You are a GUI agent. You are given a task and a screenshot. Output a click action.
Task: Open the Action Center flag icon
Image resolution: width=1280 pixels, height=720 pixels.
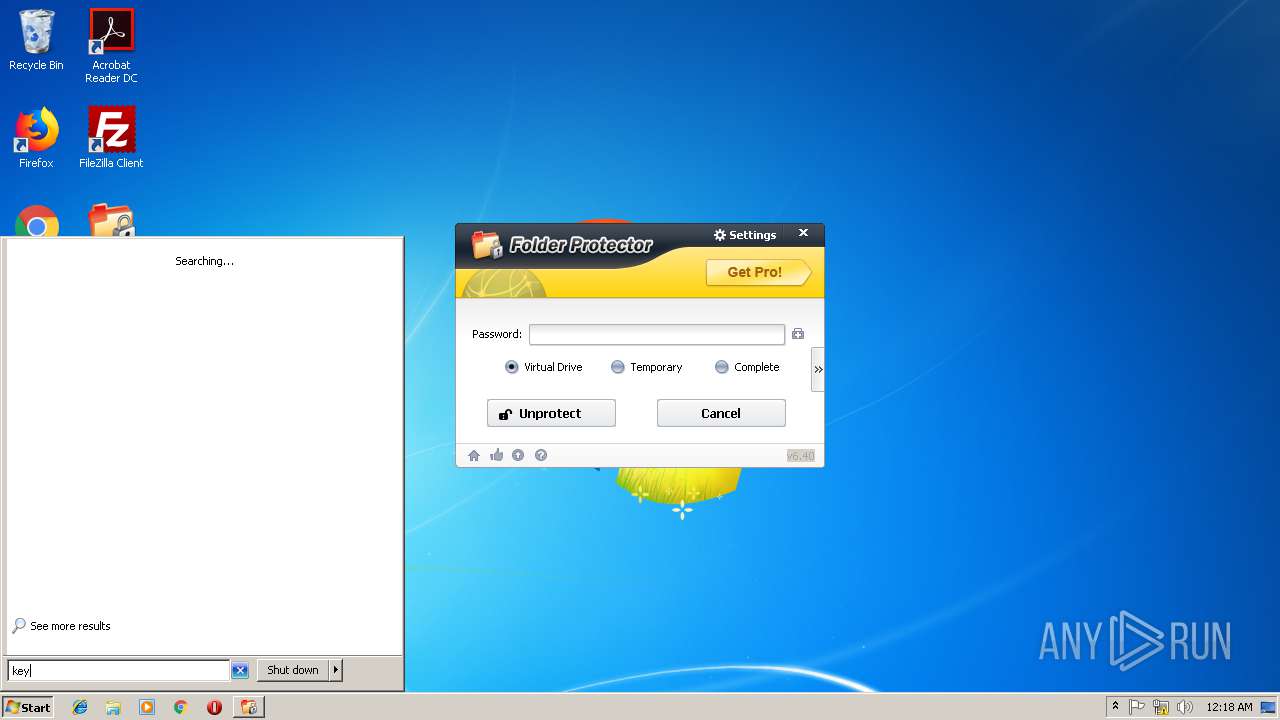(x=1137, y=707)
